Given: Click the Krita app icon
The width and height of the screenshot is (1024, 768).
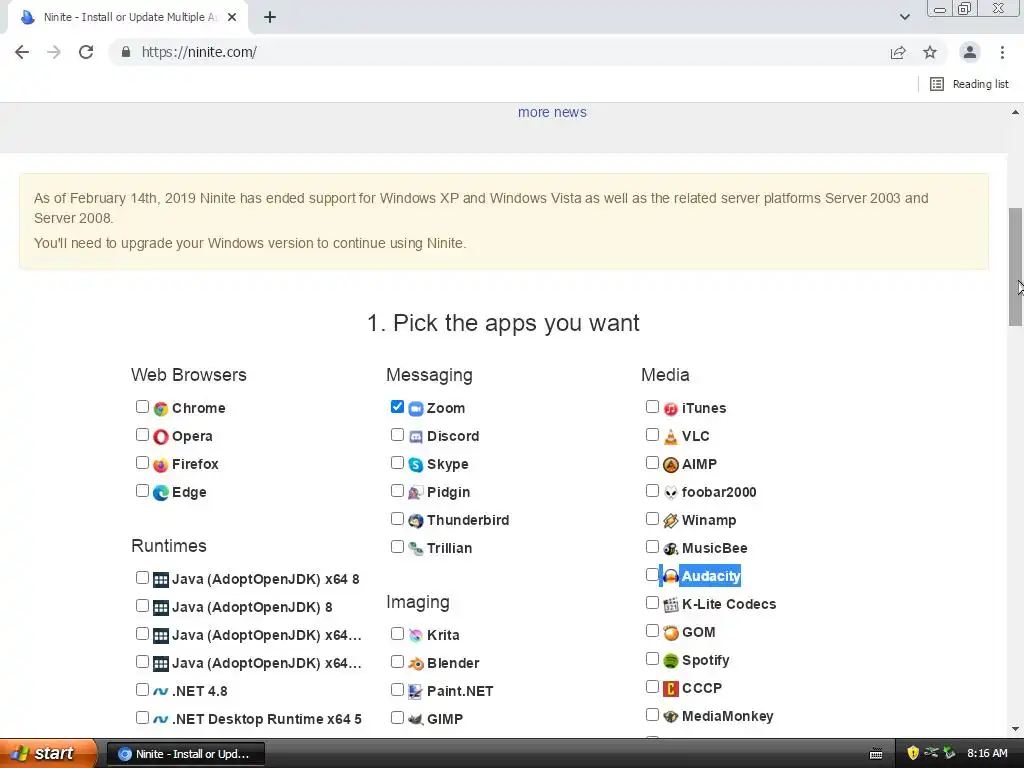Looking at the screenshot, I should pyautogui.click(x=416, y=636).
